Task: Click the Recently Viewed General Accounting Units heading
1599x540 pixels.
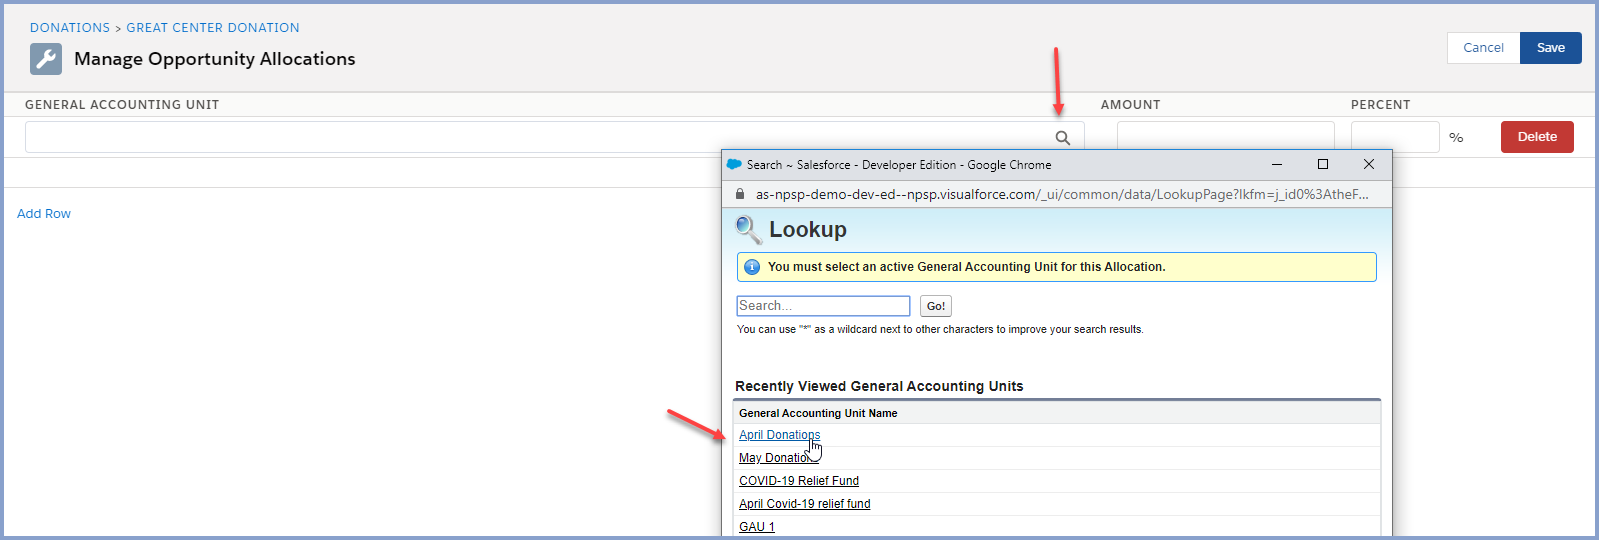Action: (879, 386)
